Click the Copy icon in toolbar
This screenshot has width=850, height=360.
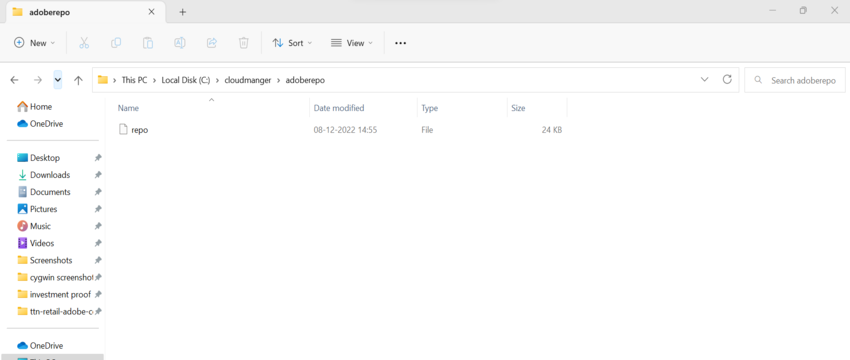coord(116,43)
